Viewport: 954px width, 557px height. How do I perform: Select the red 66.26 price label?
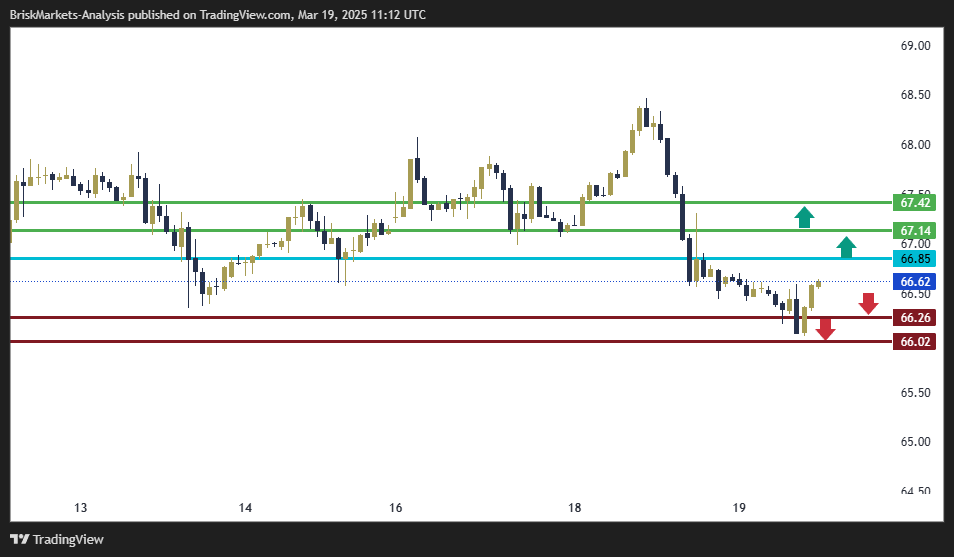(x=916, y=318)
